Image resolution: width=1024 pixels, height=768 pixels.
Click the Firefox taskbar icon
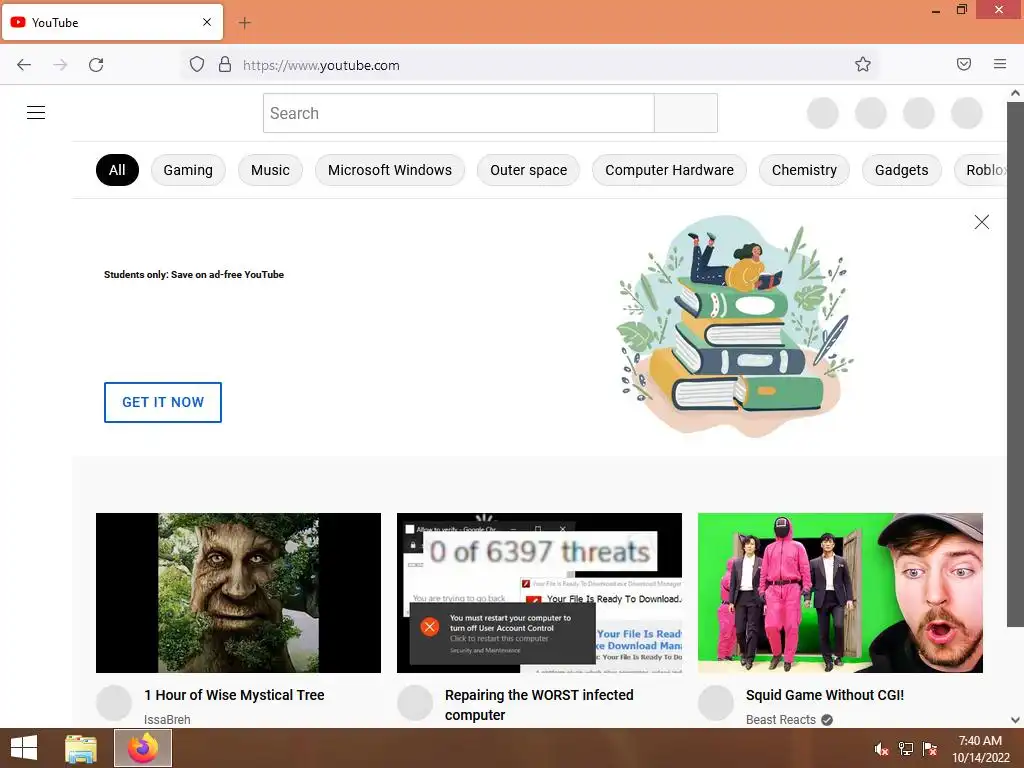pyautogui.click(x=143, y=748)
